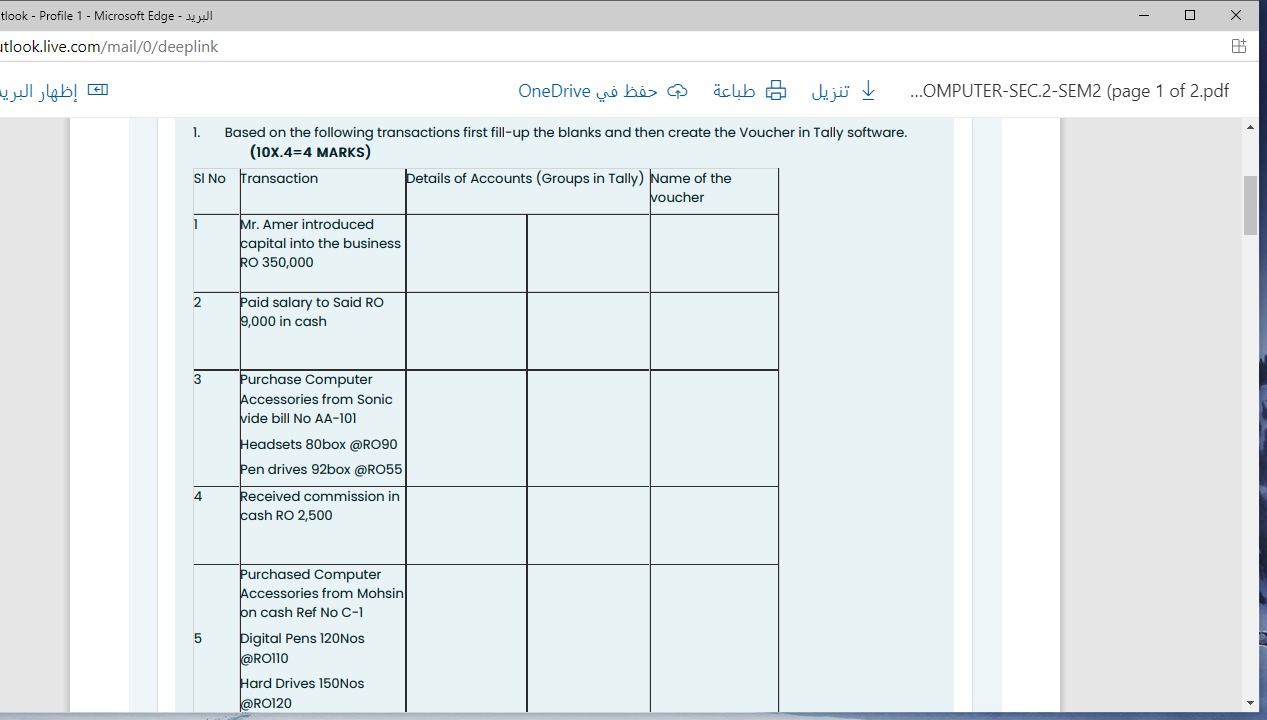Click first accounts cell for salary row
This screenshot has width=1267, height=720.
click(466, 331)
